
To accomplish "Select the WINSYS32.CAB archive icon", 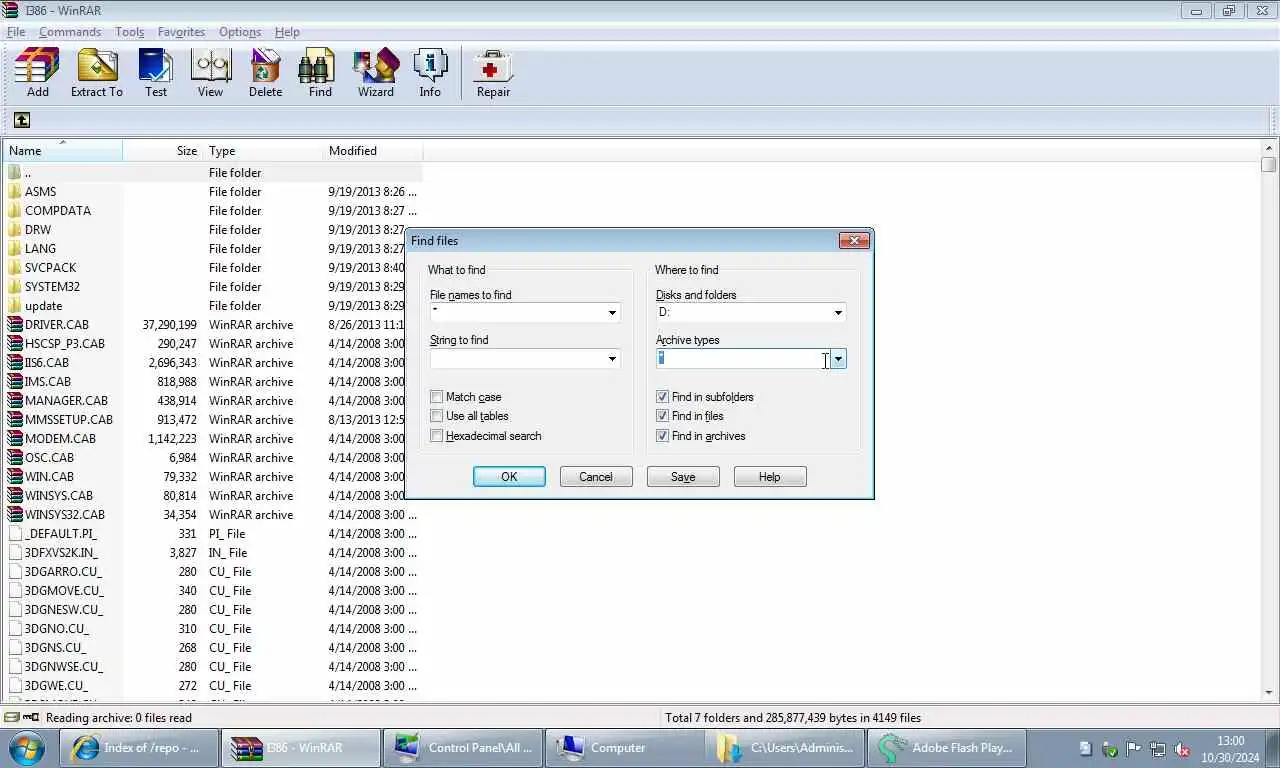I will pyautogui.click(x=14, y=514).
